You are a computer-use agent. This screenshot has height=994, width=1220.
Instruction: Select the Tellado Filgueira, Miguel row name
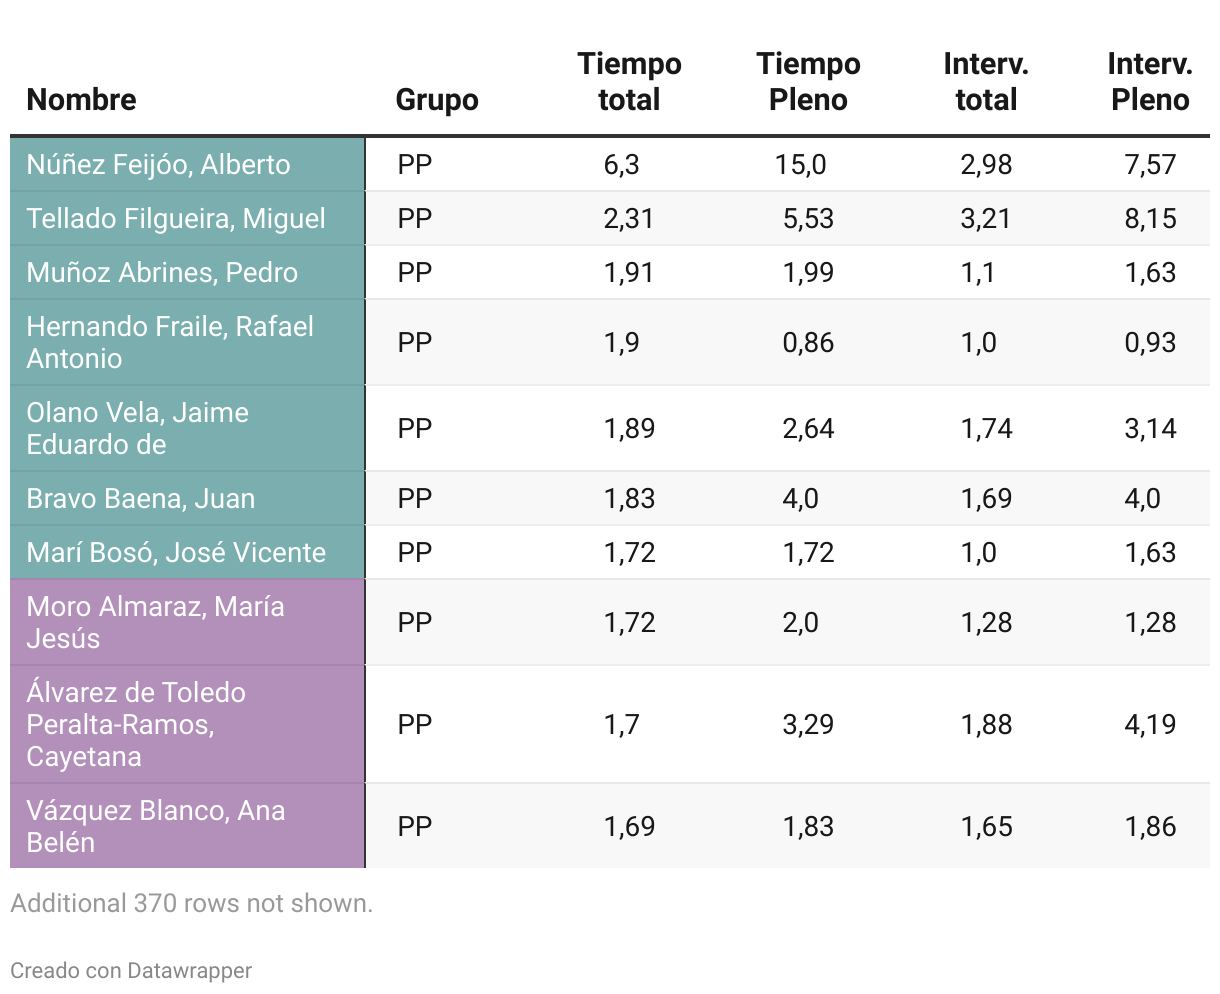tap(176, 219)
